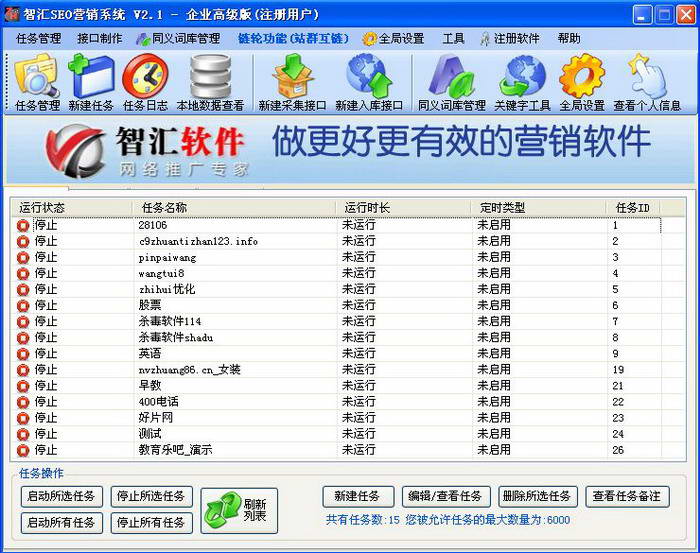Sort by 定时类型 column header
700x553 pixels.
click(x=539, y=208)
